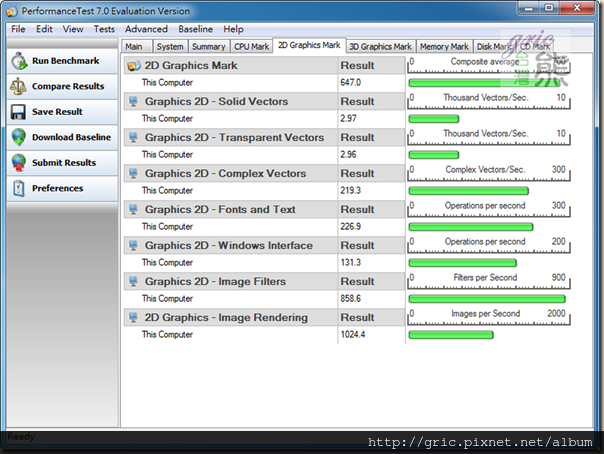Viewport: 604px width, 454px height.
Task: Click the 1024.4 Image Rendering result
Action: click(x=353, y=335)
